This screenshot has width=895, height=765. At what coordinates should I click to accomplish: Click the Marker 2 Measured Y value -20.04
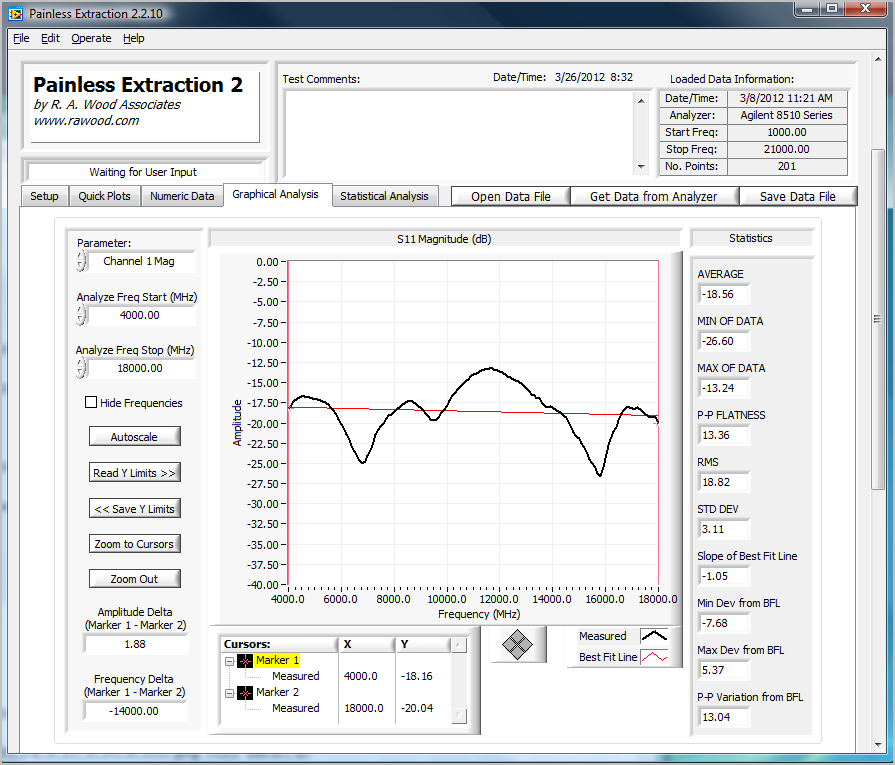[x=417, y=708]
